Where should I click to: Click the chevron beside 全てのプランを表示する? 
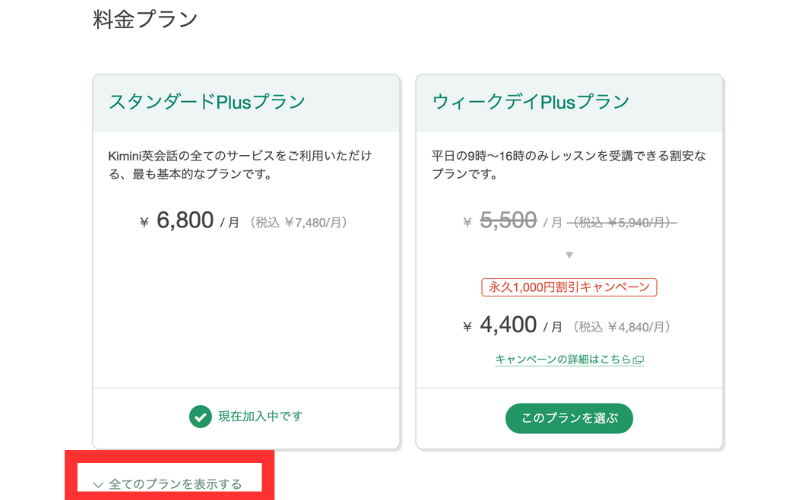tap(98, 484)
